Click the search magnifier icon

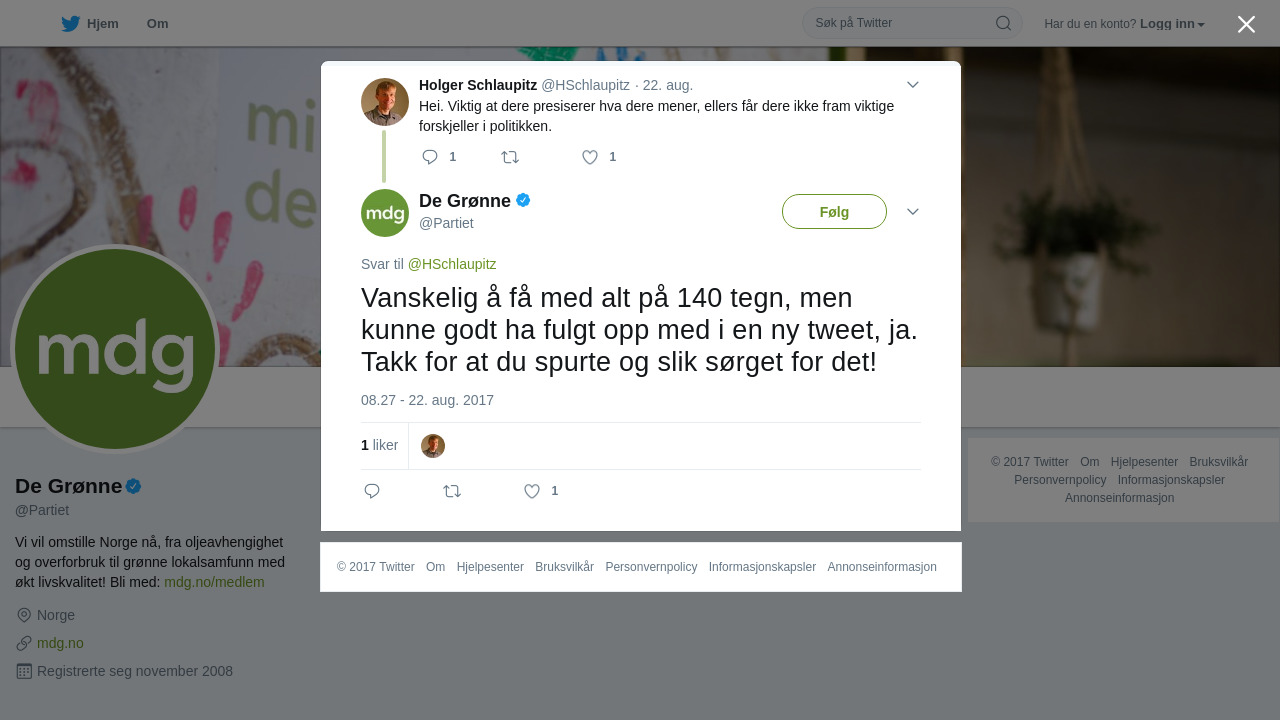[x=1003, y=23]
